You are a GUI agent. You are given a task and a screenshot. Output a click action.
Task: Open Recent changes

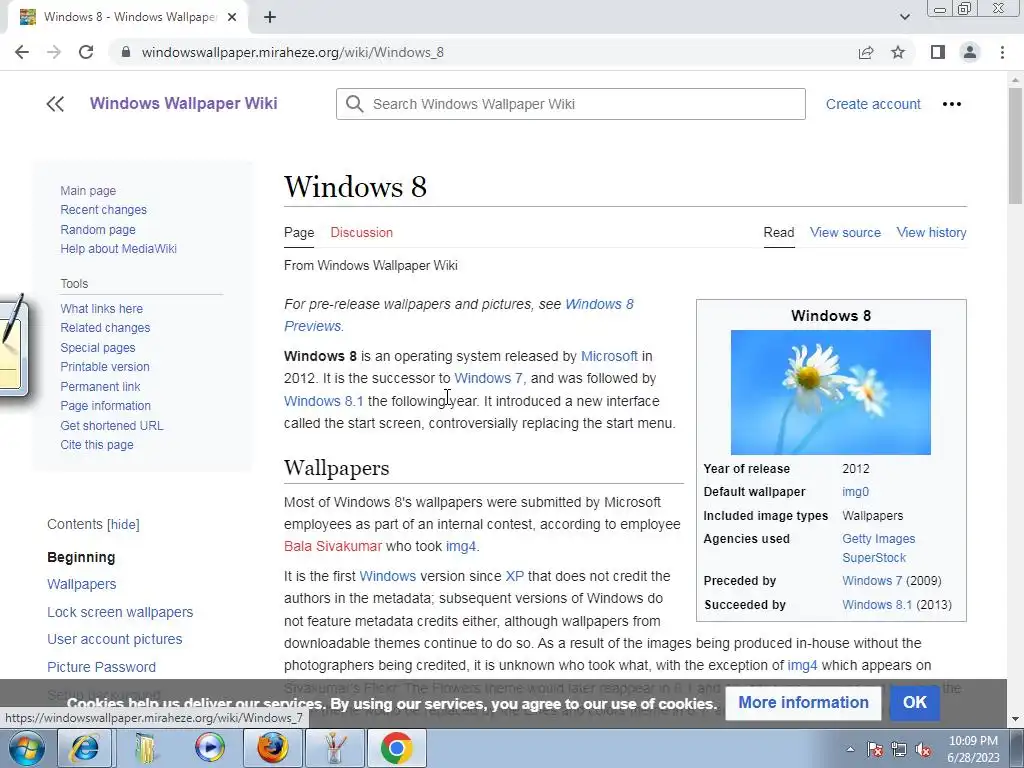[x=103, y=210]
